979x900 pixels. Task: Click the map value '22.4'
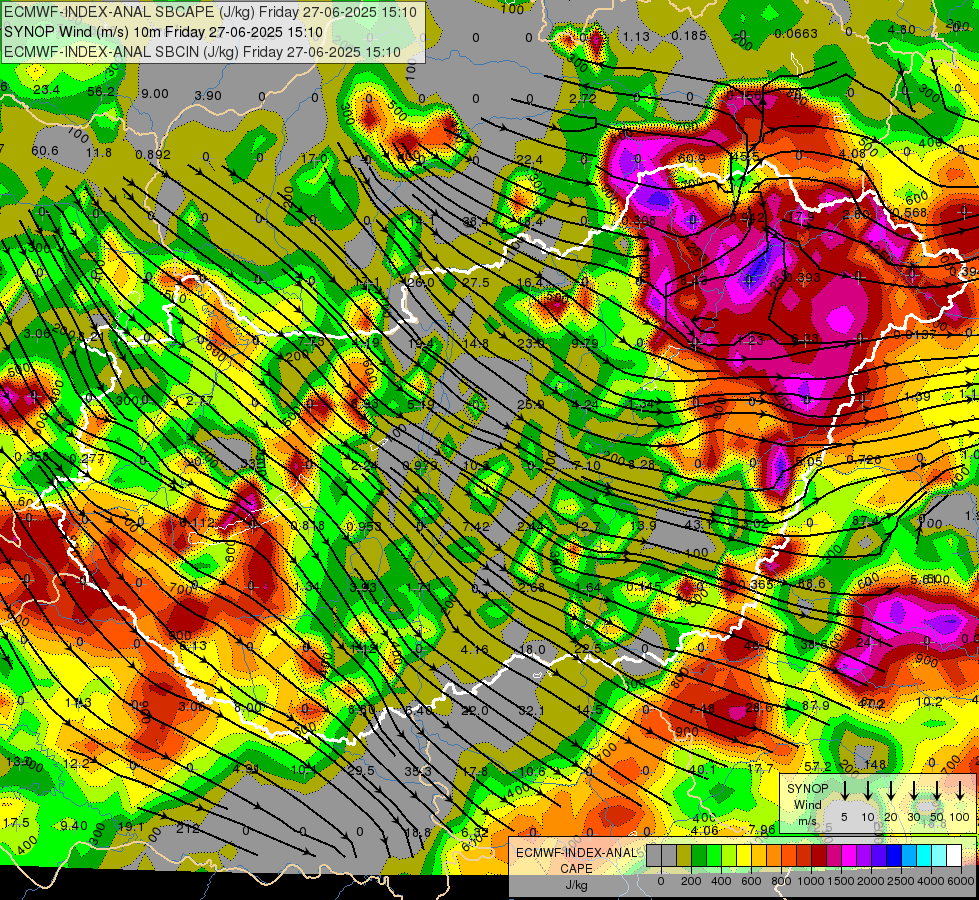click(529, 161)
